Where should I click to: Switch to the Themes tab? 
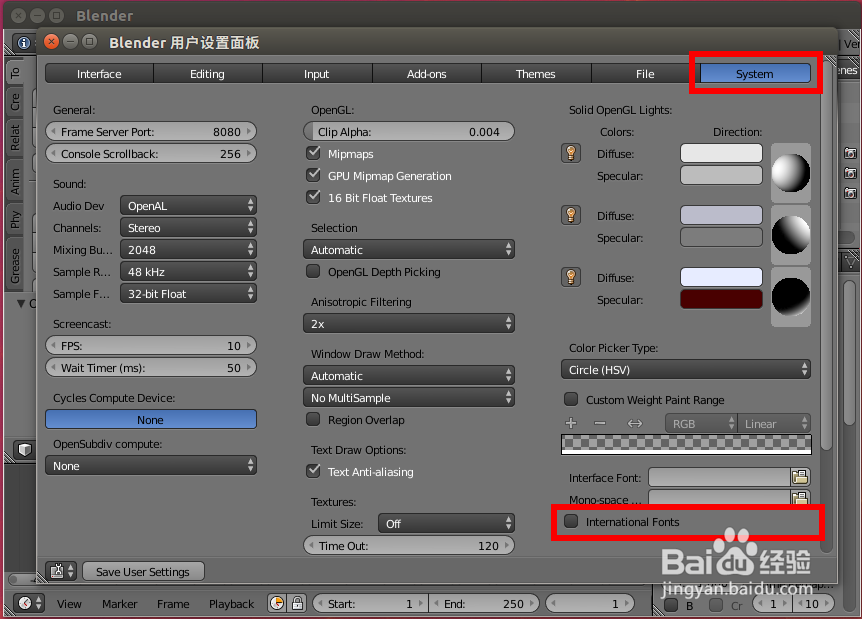536,73
